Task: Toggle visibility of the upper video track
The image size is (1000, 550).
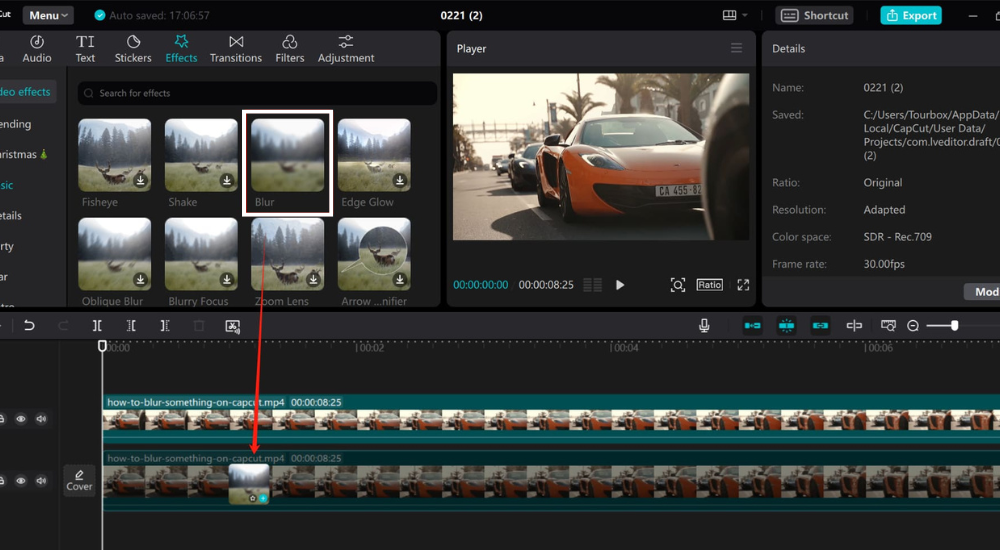Action: click(21, 419)
